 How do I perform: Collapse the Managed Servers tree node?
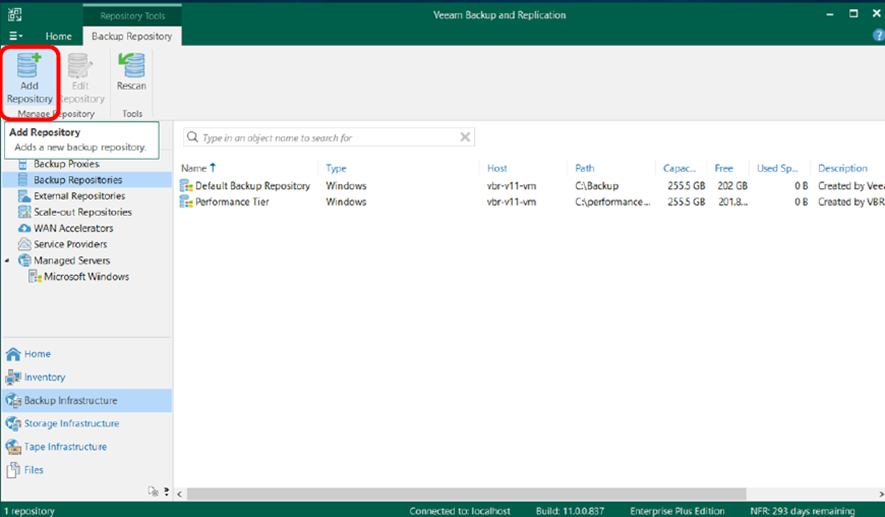[x=7, y=261]
